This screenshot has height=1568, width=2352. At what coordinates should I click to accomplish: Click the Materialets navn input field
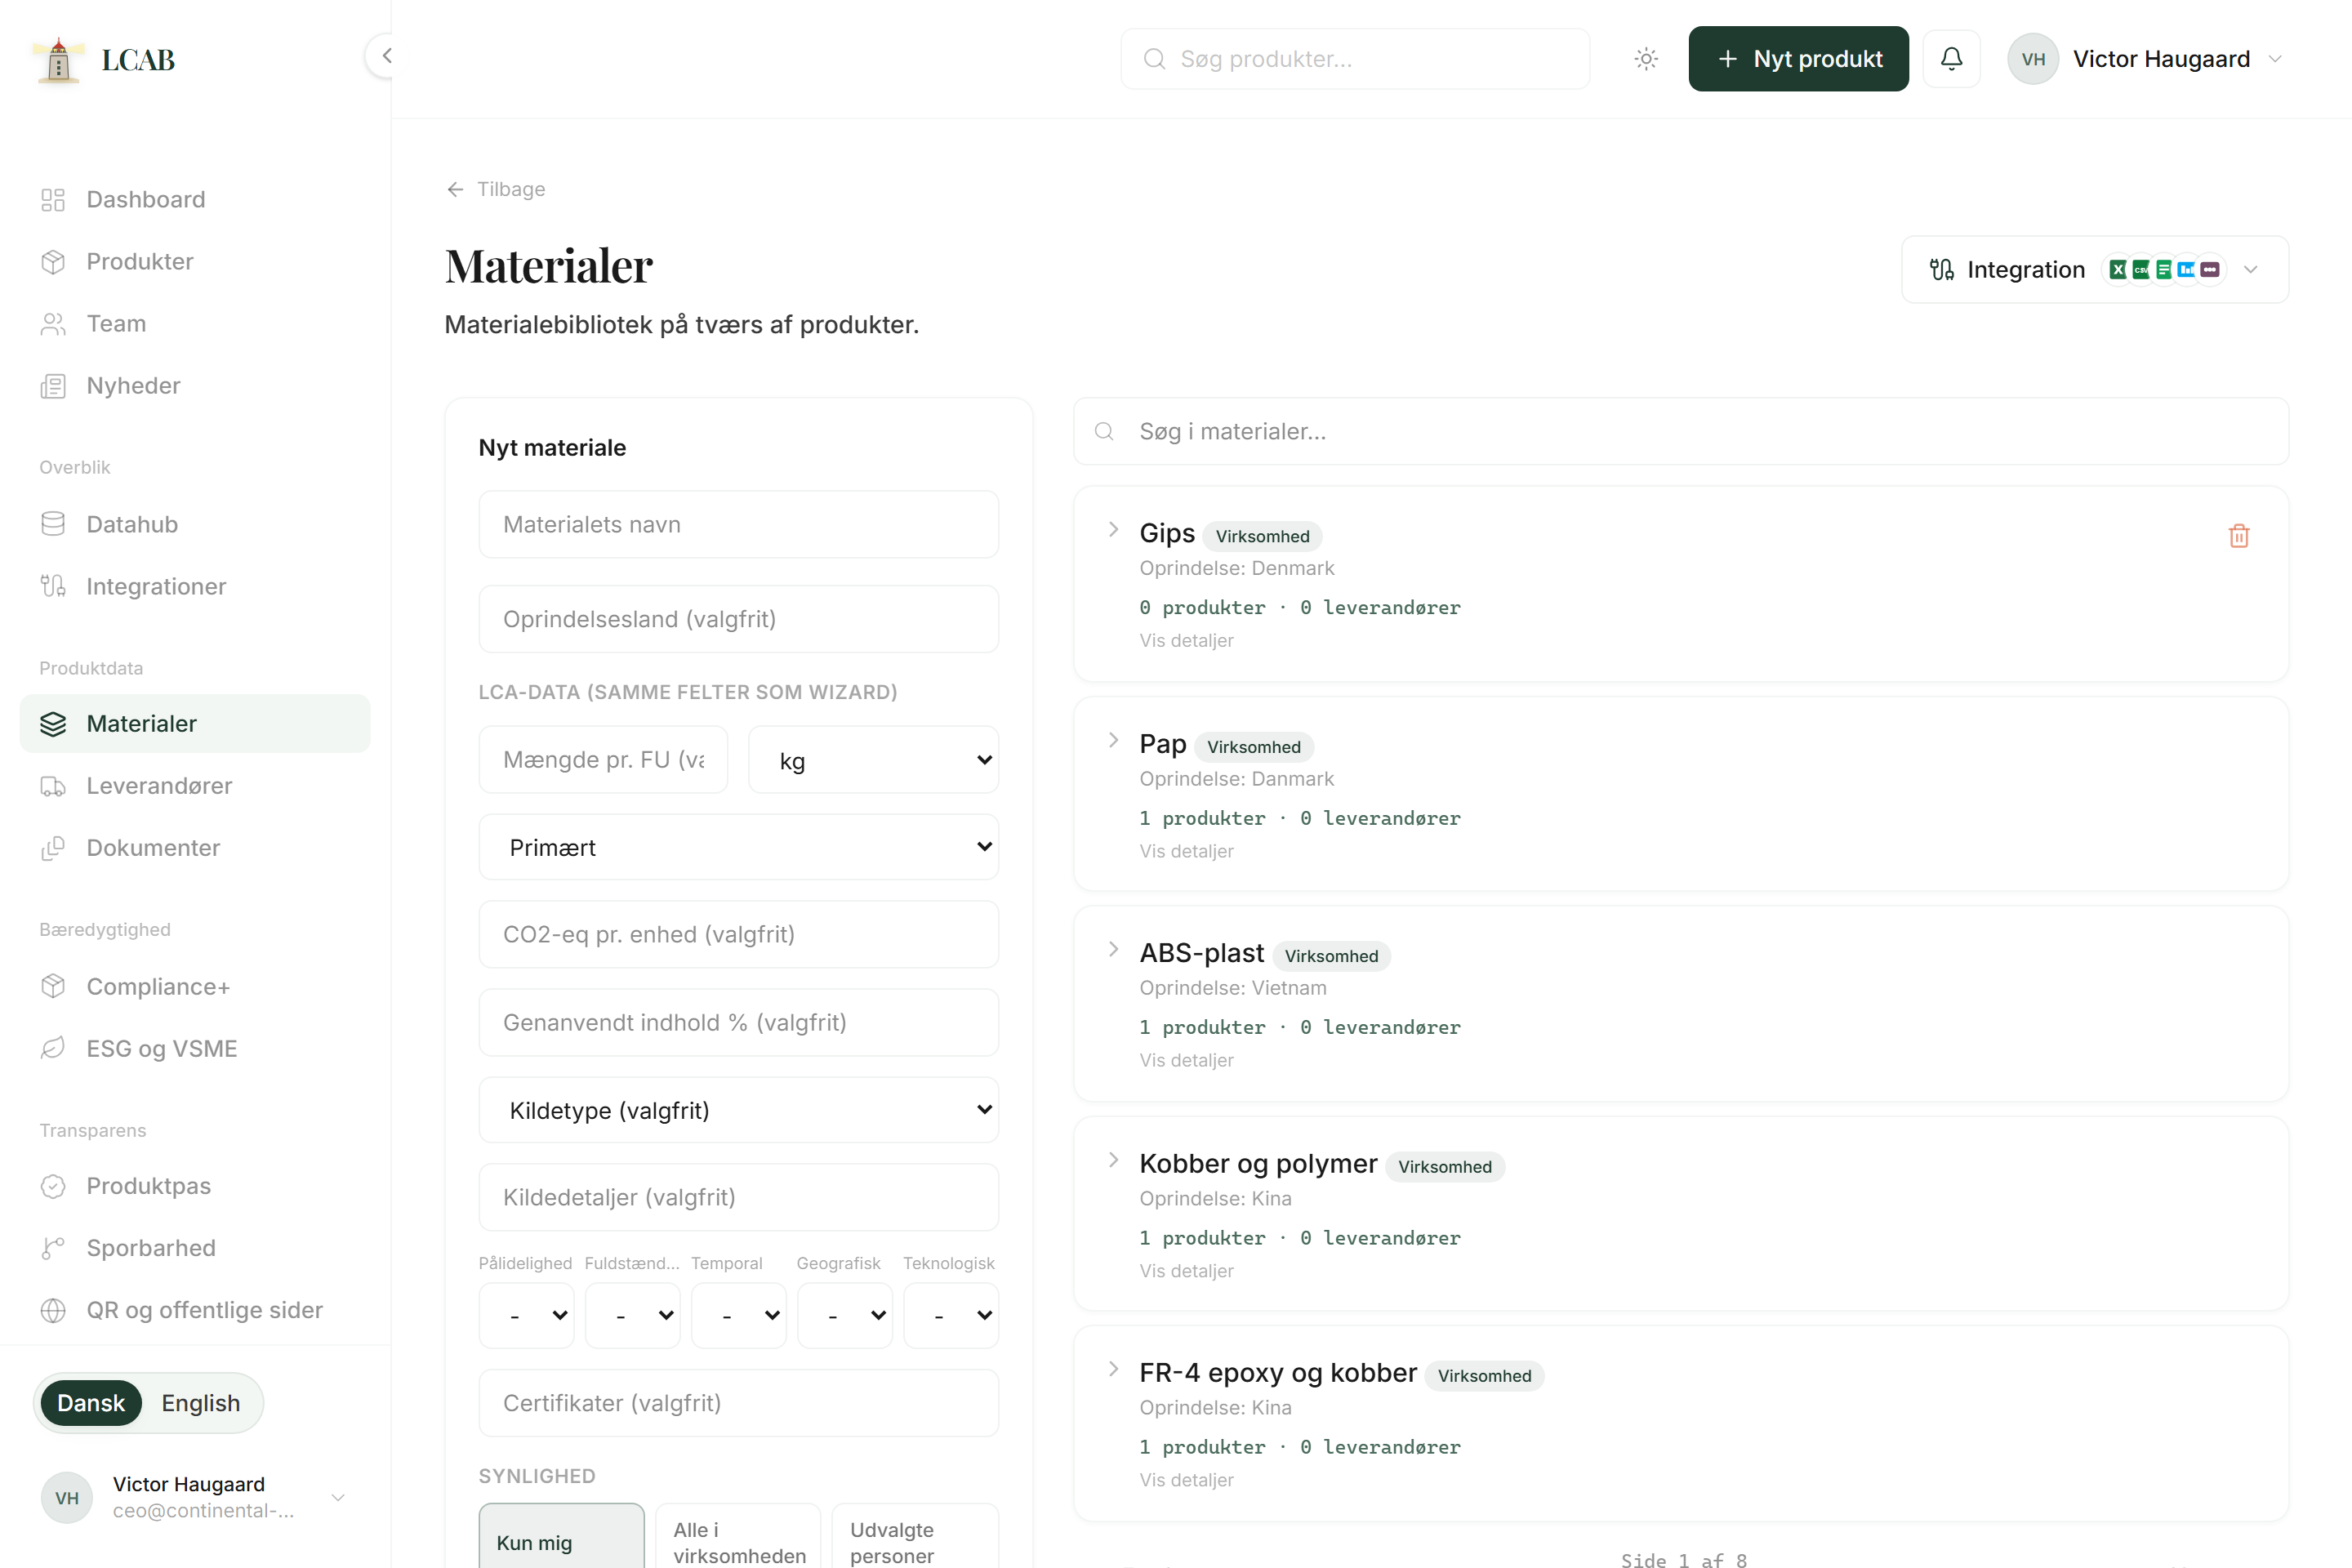tap(739, 524)
